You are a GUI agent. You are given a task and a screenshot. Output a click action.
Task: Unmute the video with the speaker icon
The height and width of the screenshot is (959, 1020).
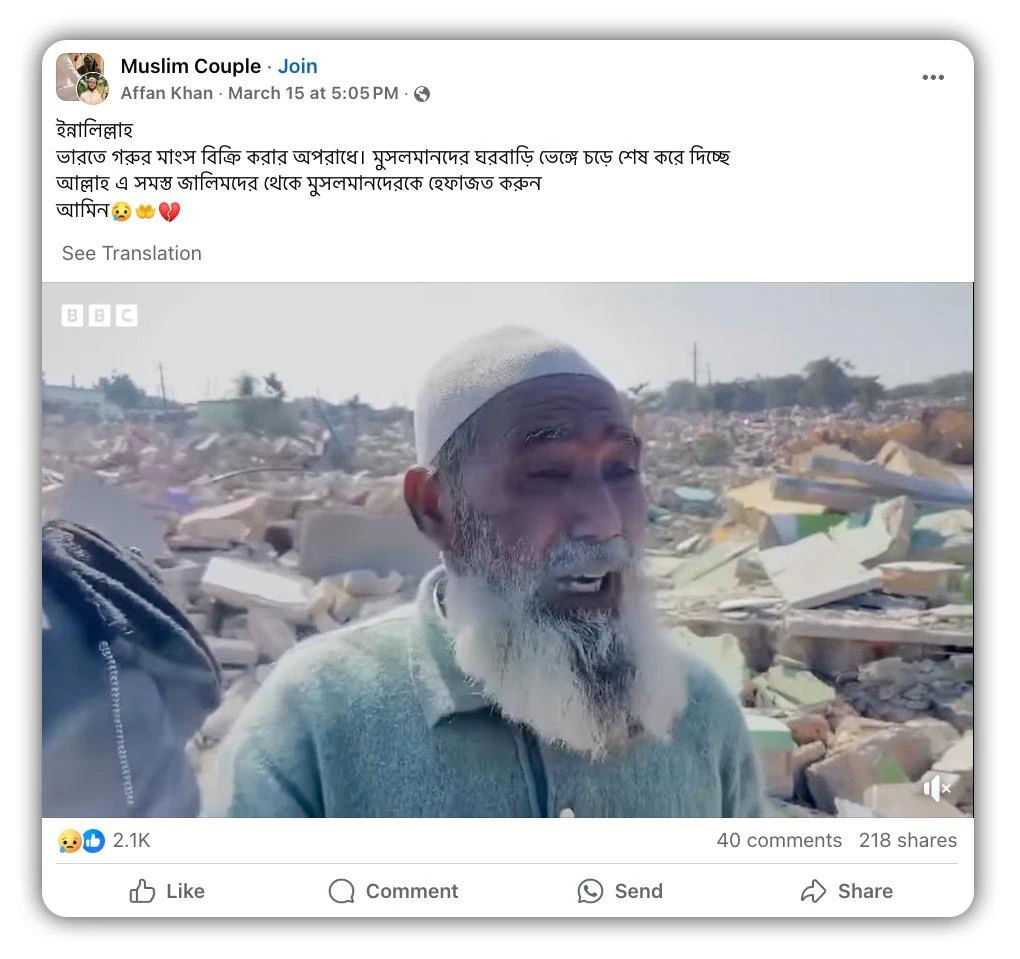click(x=937, y=788)
